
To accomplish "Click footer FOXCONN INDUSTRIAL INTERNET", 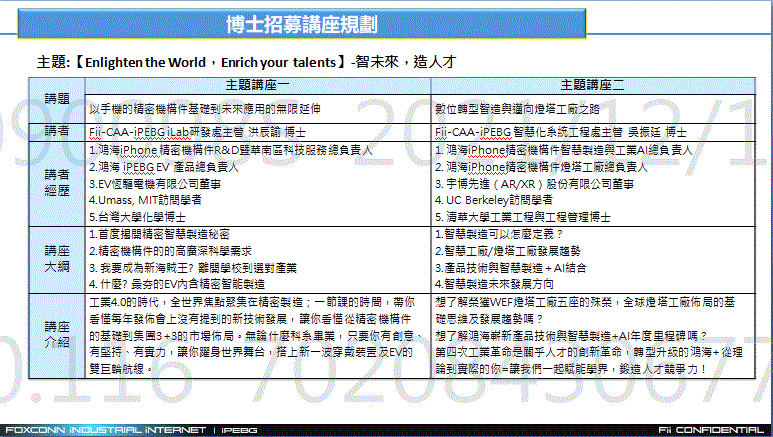I will (105, 430).
